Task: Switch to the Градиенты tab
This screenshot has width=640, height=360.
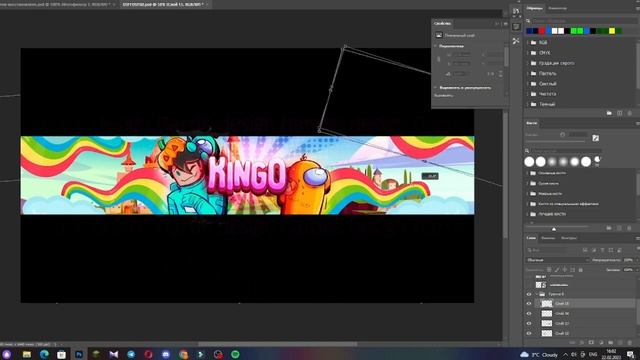Action: point(557,8)
